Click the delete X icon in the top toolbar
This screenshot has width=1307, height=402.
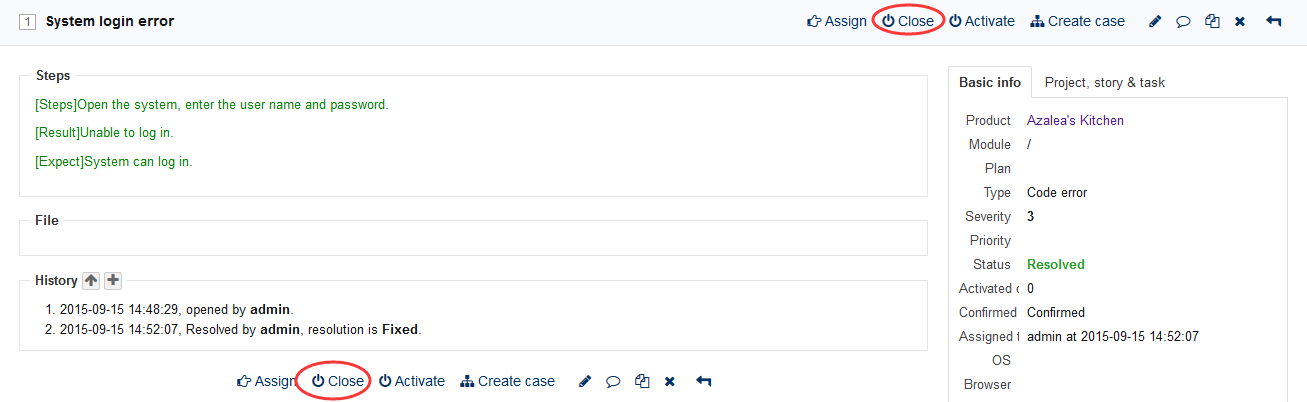click(x=1240, y=21)
